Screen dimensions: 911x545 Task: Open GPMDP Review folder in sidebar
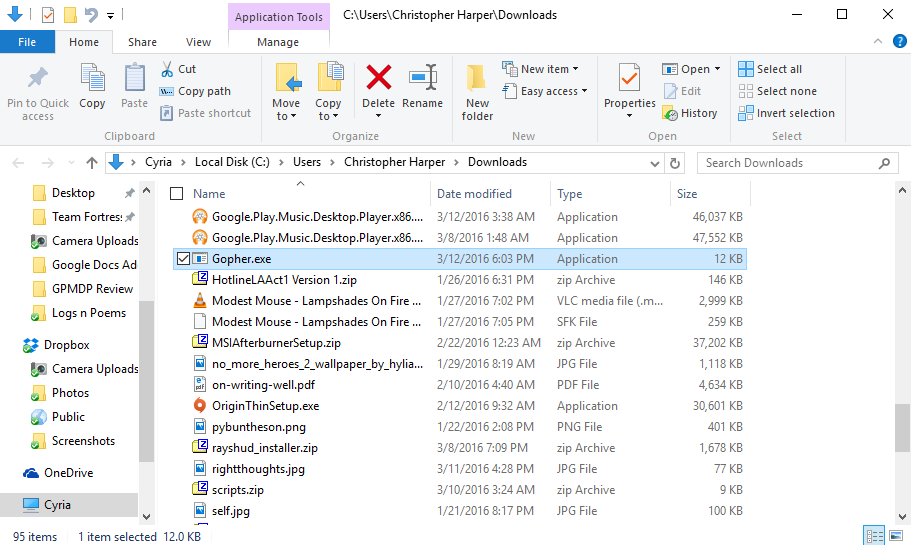click(x=92, y=289)
